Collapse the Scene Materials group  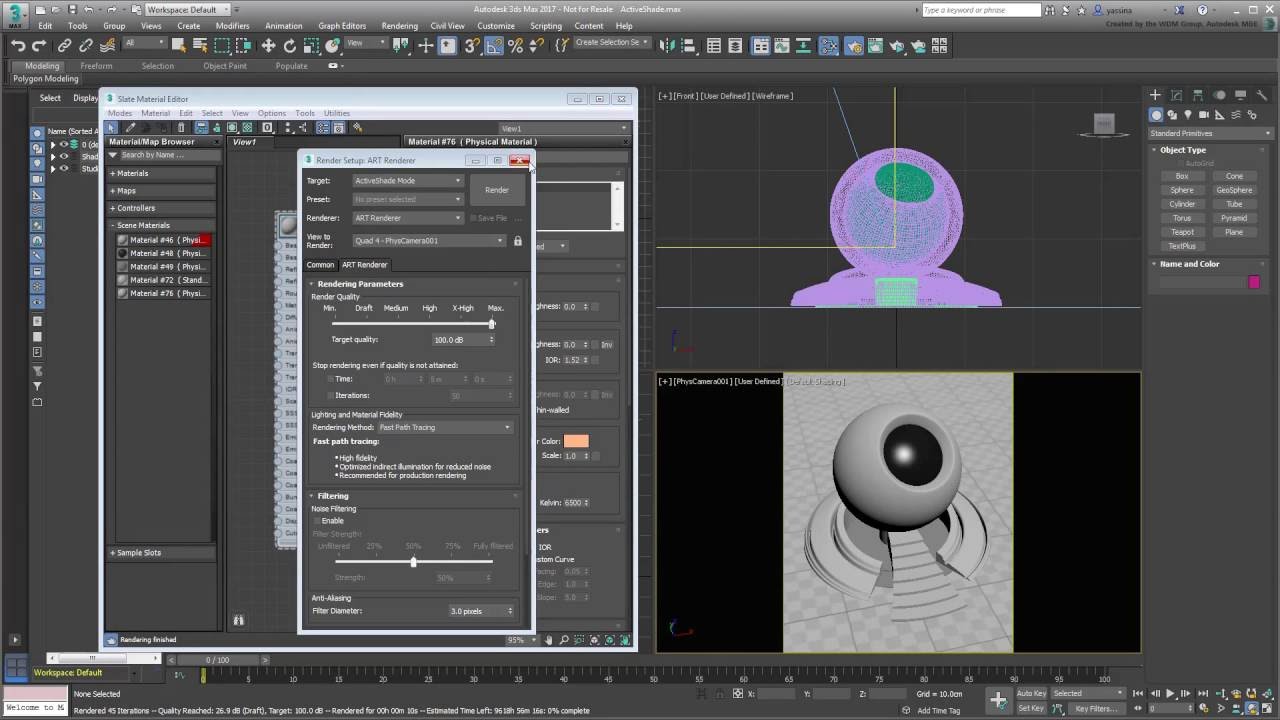coord(162,226)
